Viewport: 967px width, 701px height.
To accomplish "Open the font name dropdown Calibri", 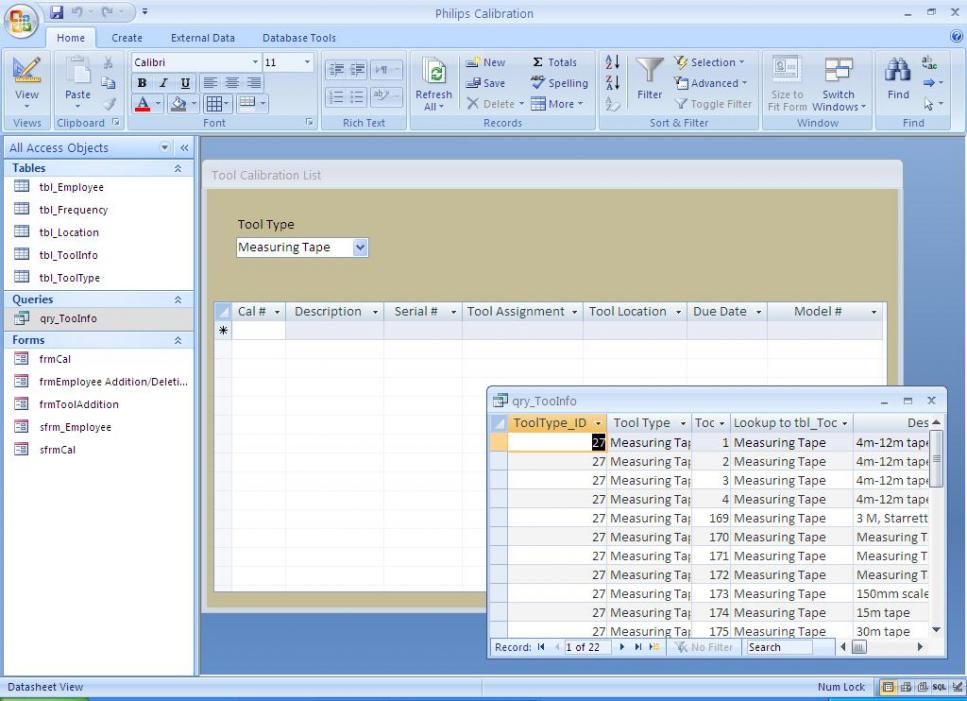I will click(255, 62).
